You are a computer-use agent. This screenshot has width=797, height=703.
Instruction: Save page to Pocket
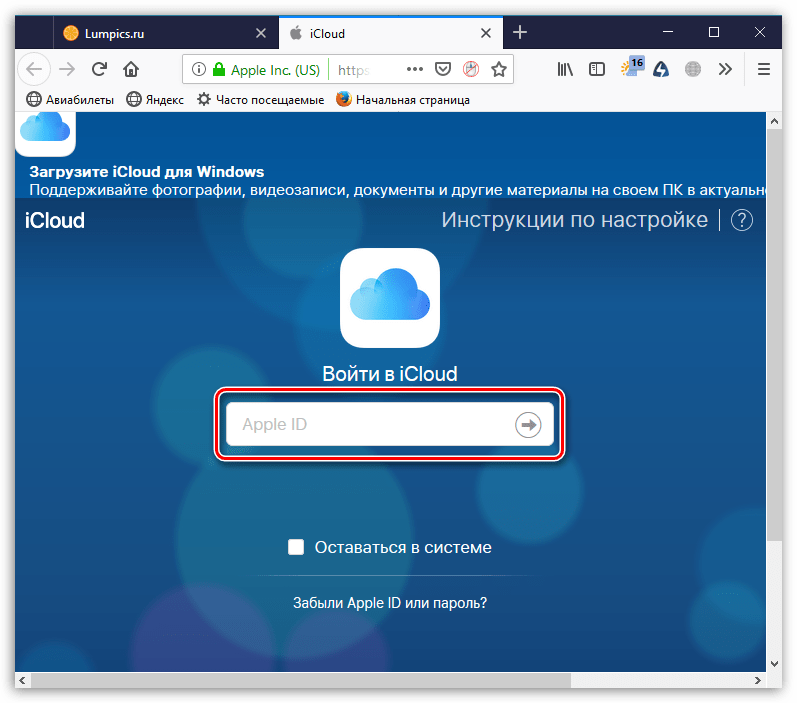(443, 69)
